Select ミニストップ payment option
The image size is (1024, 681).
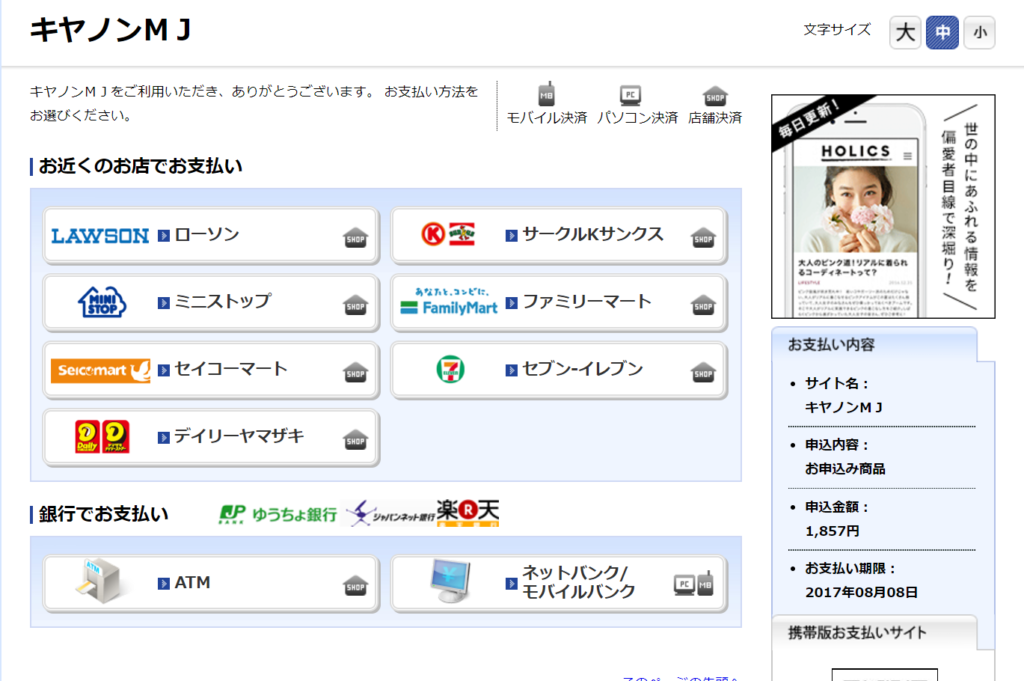pyautogui.click(x=211, y=303)
